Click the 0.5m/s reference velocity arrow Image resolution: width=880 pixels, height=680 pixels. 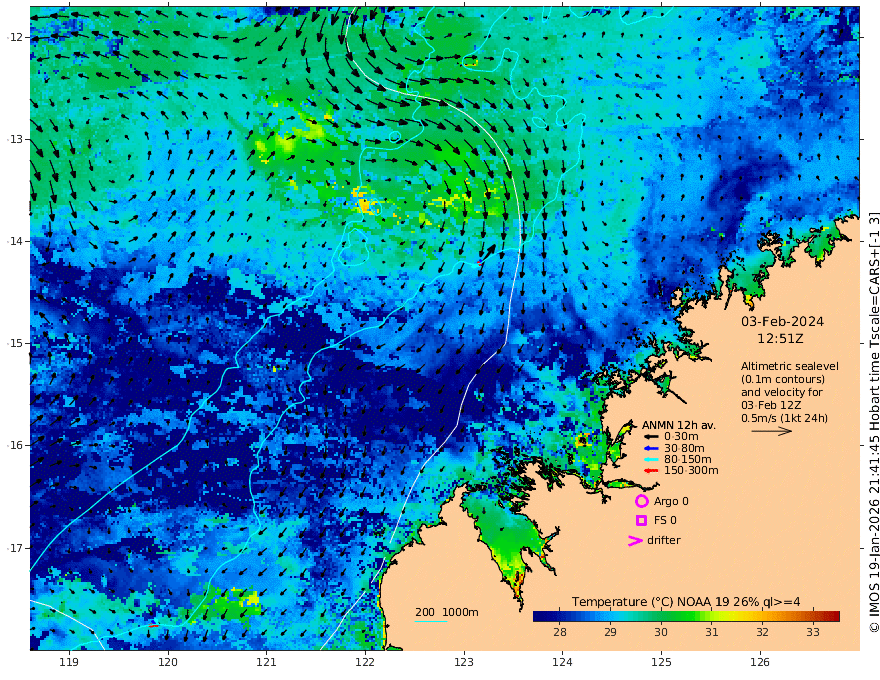point(772,431)
